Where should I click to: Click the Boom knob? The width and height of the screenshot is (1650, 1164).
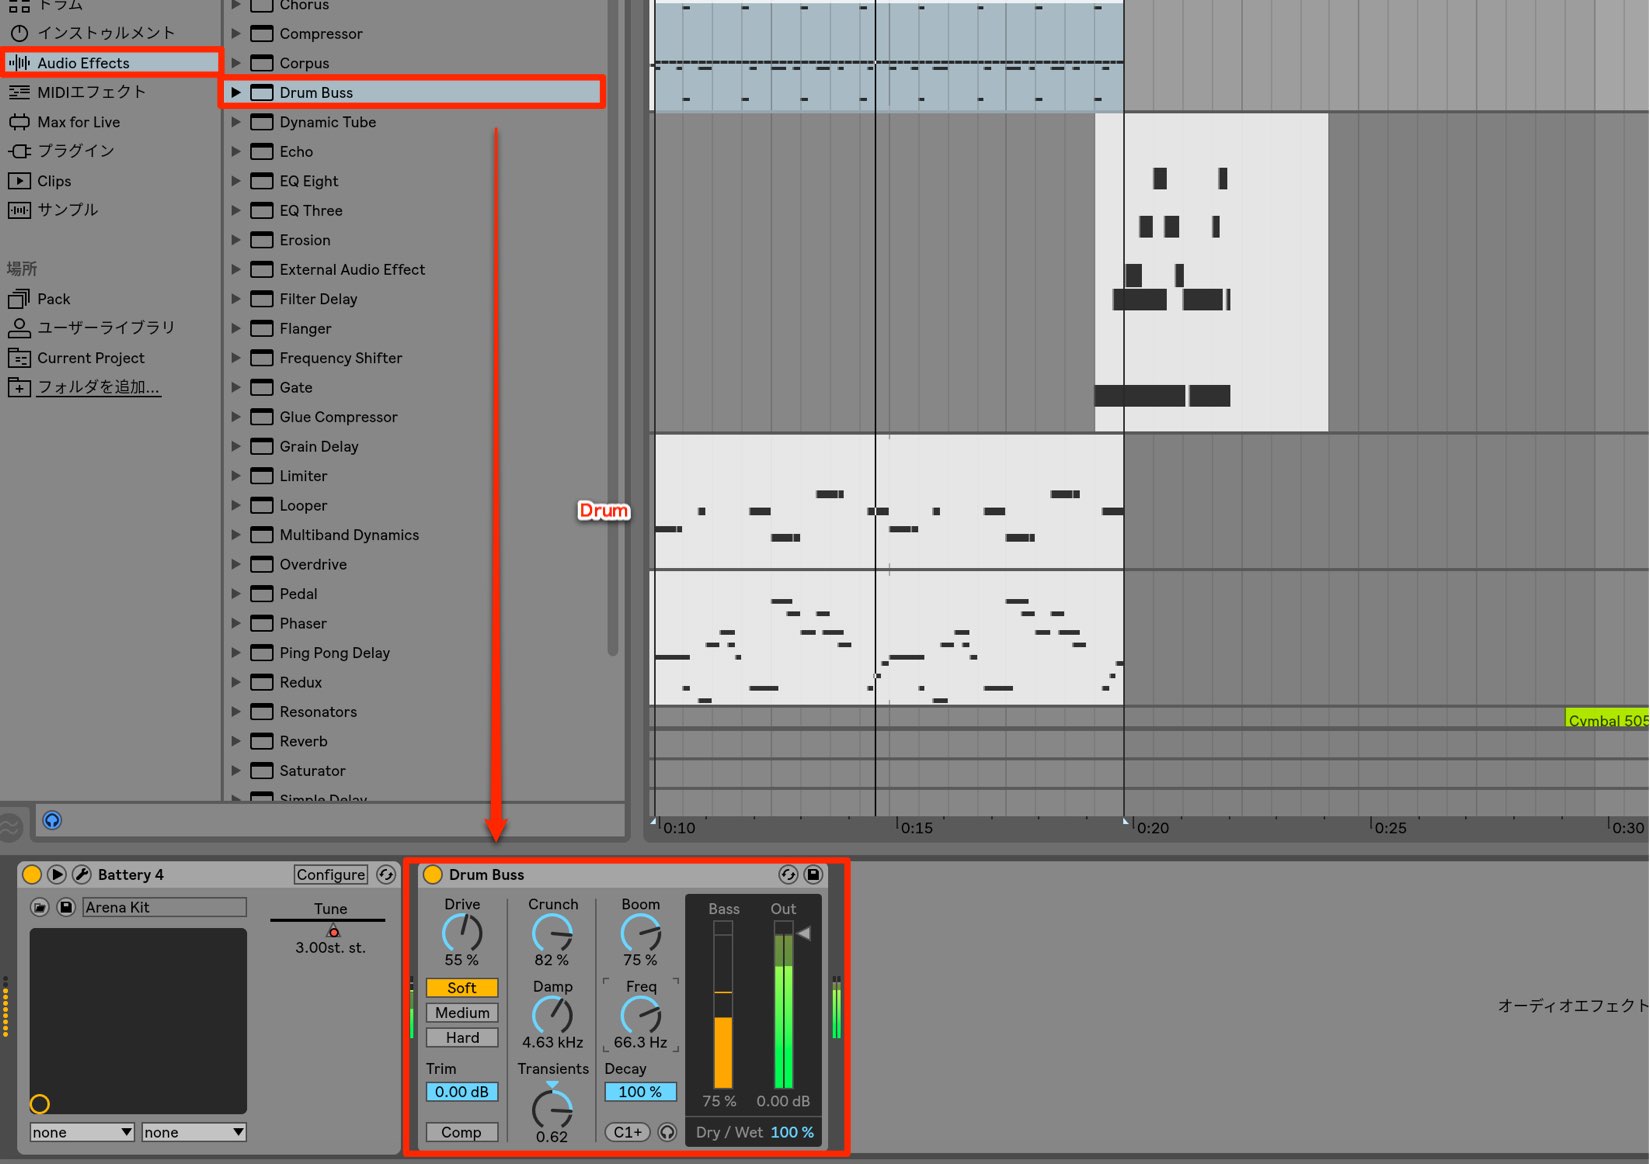point(641,934)
